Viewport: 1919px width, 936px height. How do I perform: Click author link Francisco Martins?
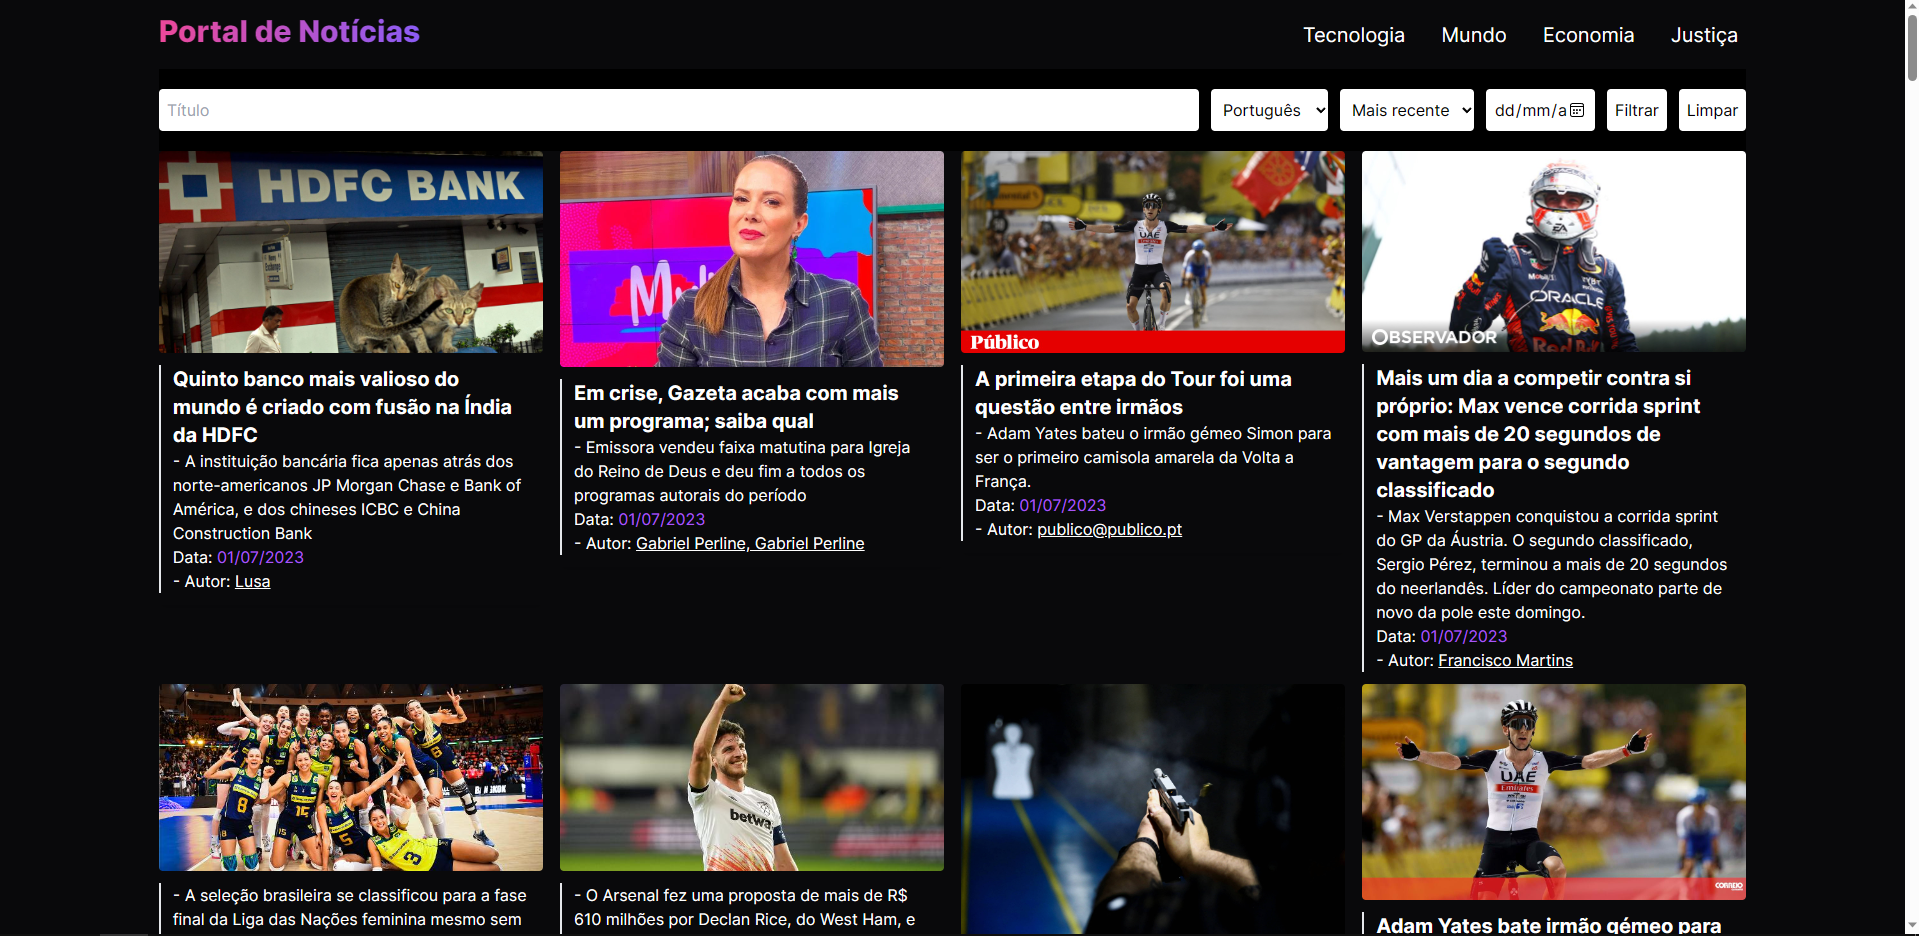[1505, 660]
